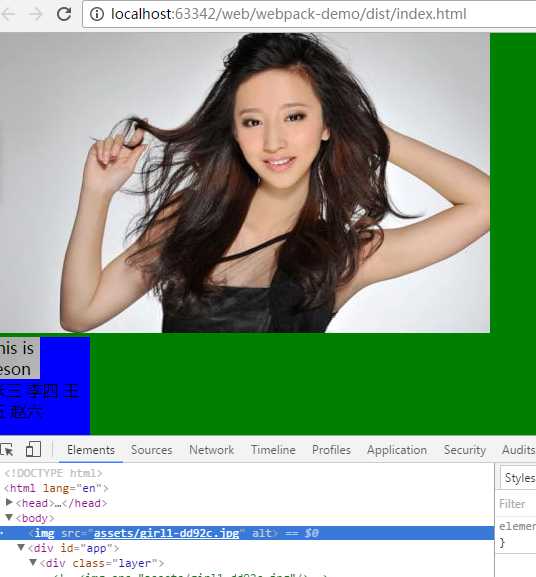The height and width of the screenshot is (577, 536).
Task: Switch to the Timeline tab
Action: [273, 450]
